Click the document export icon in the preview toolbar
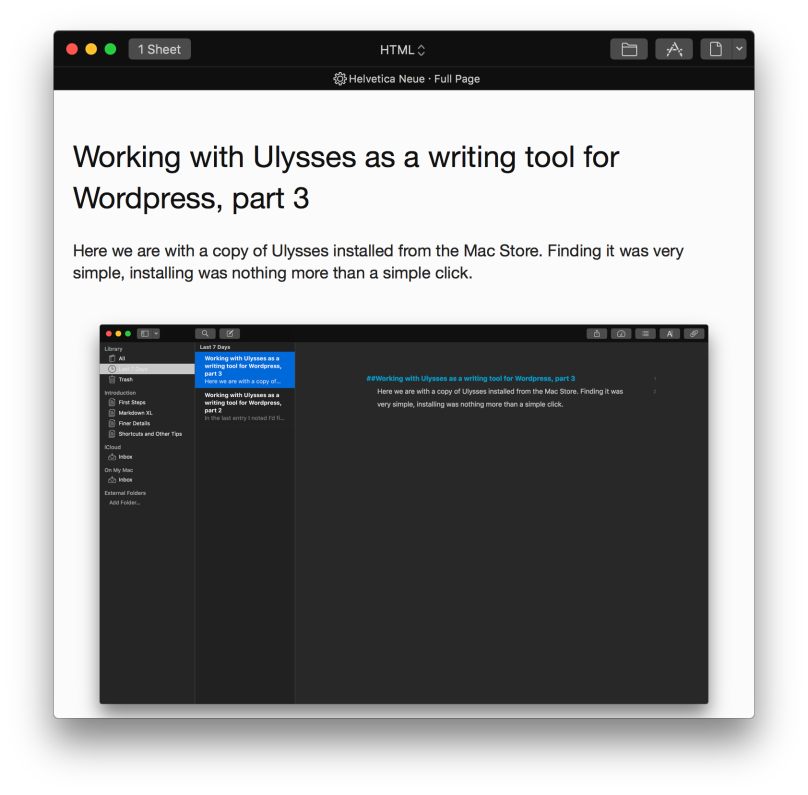Viewport: 808px width, 795px height. (x=716, y=49)
